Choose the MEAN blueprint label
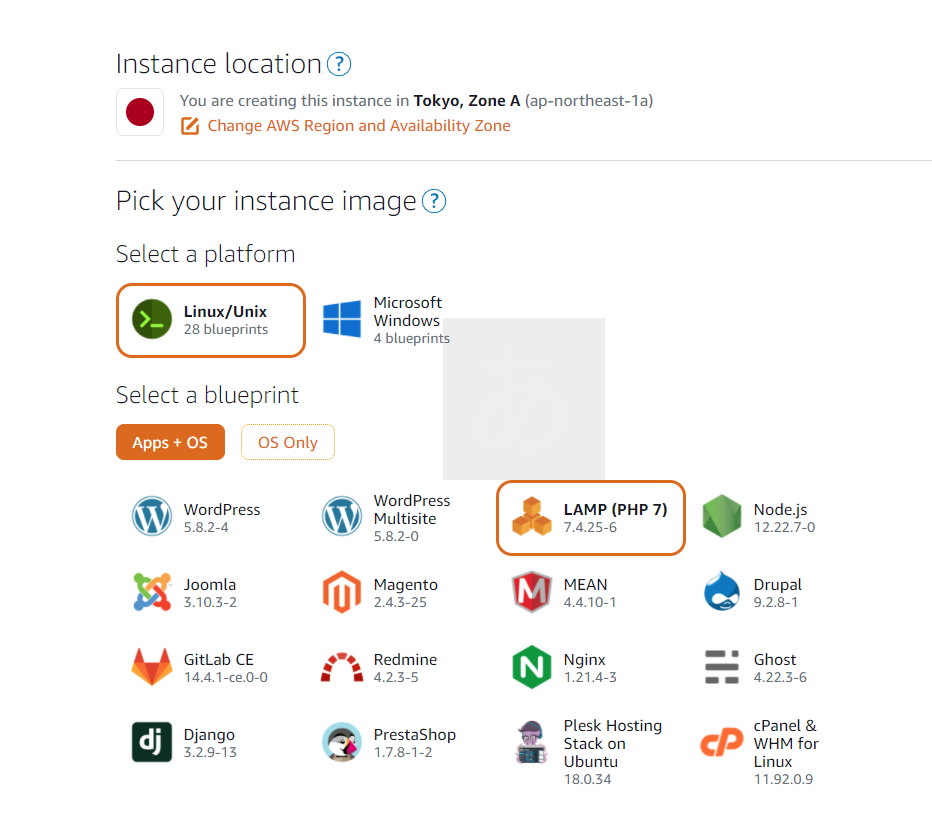The image size is (932, 816). (585, 584)
